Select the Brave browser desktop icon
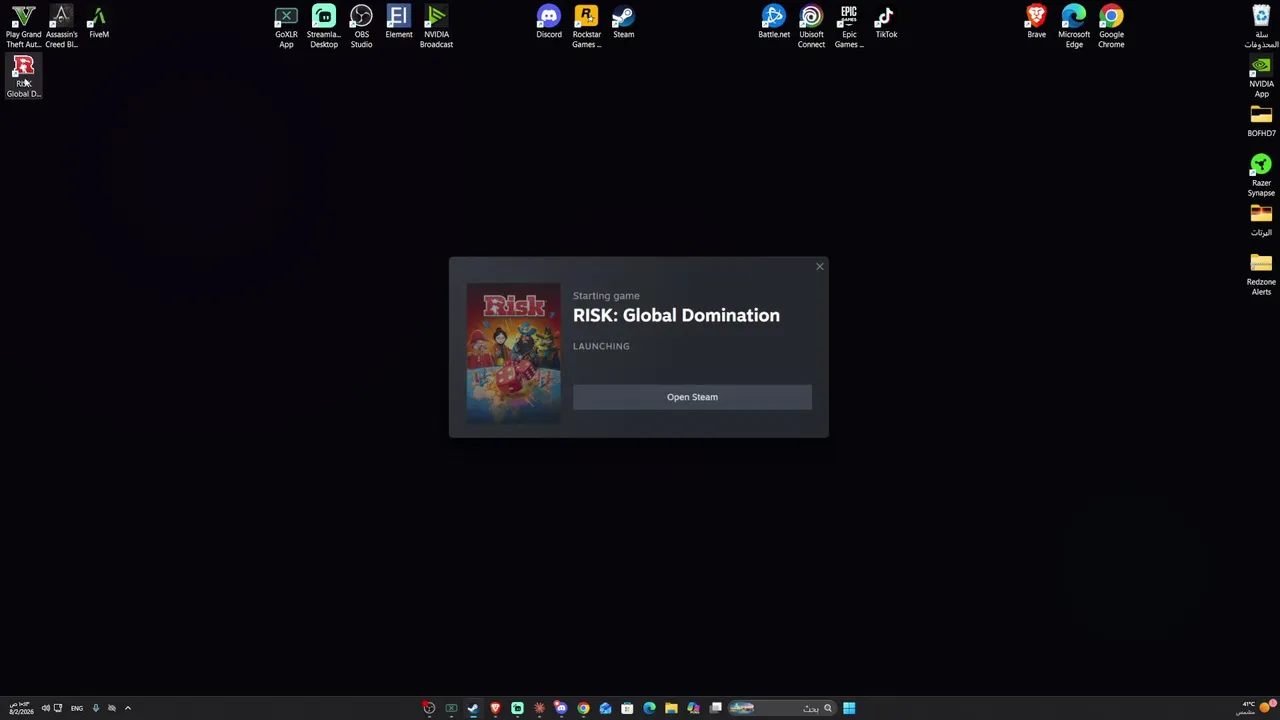The height and width of the screenshot is (720, 1280). 1036,22
